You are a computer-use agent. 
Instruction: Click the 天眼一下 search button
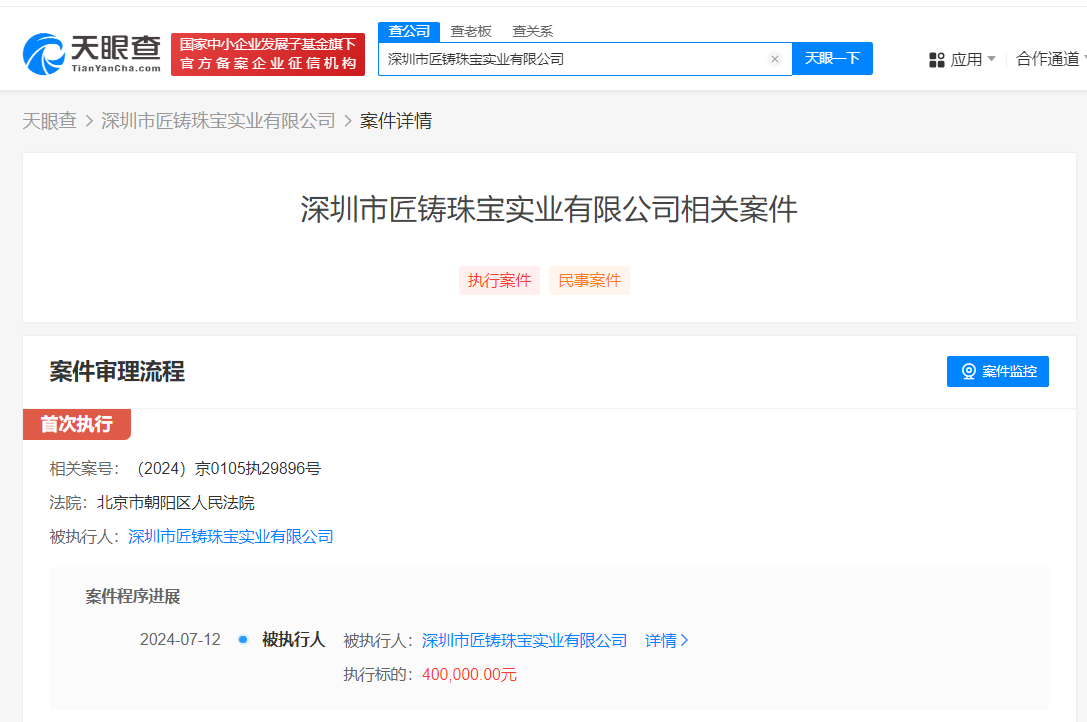(832, 58)
